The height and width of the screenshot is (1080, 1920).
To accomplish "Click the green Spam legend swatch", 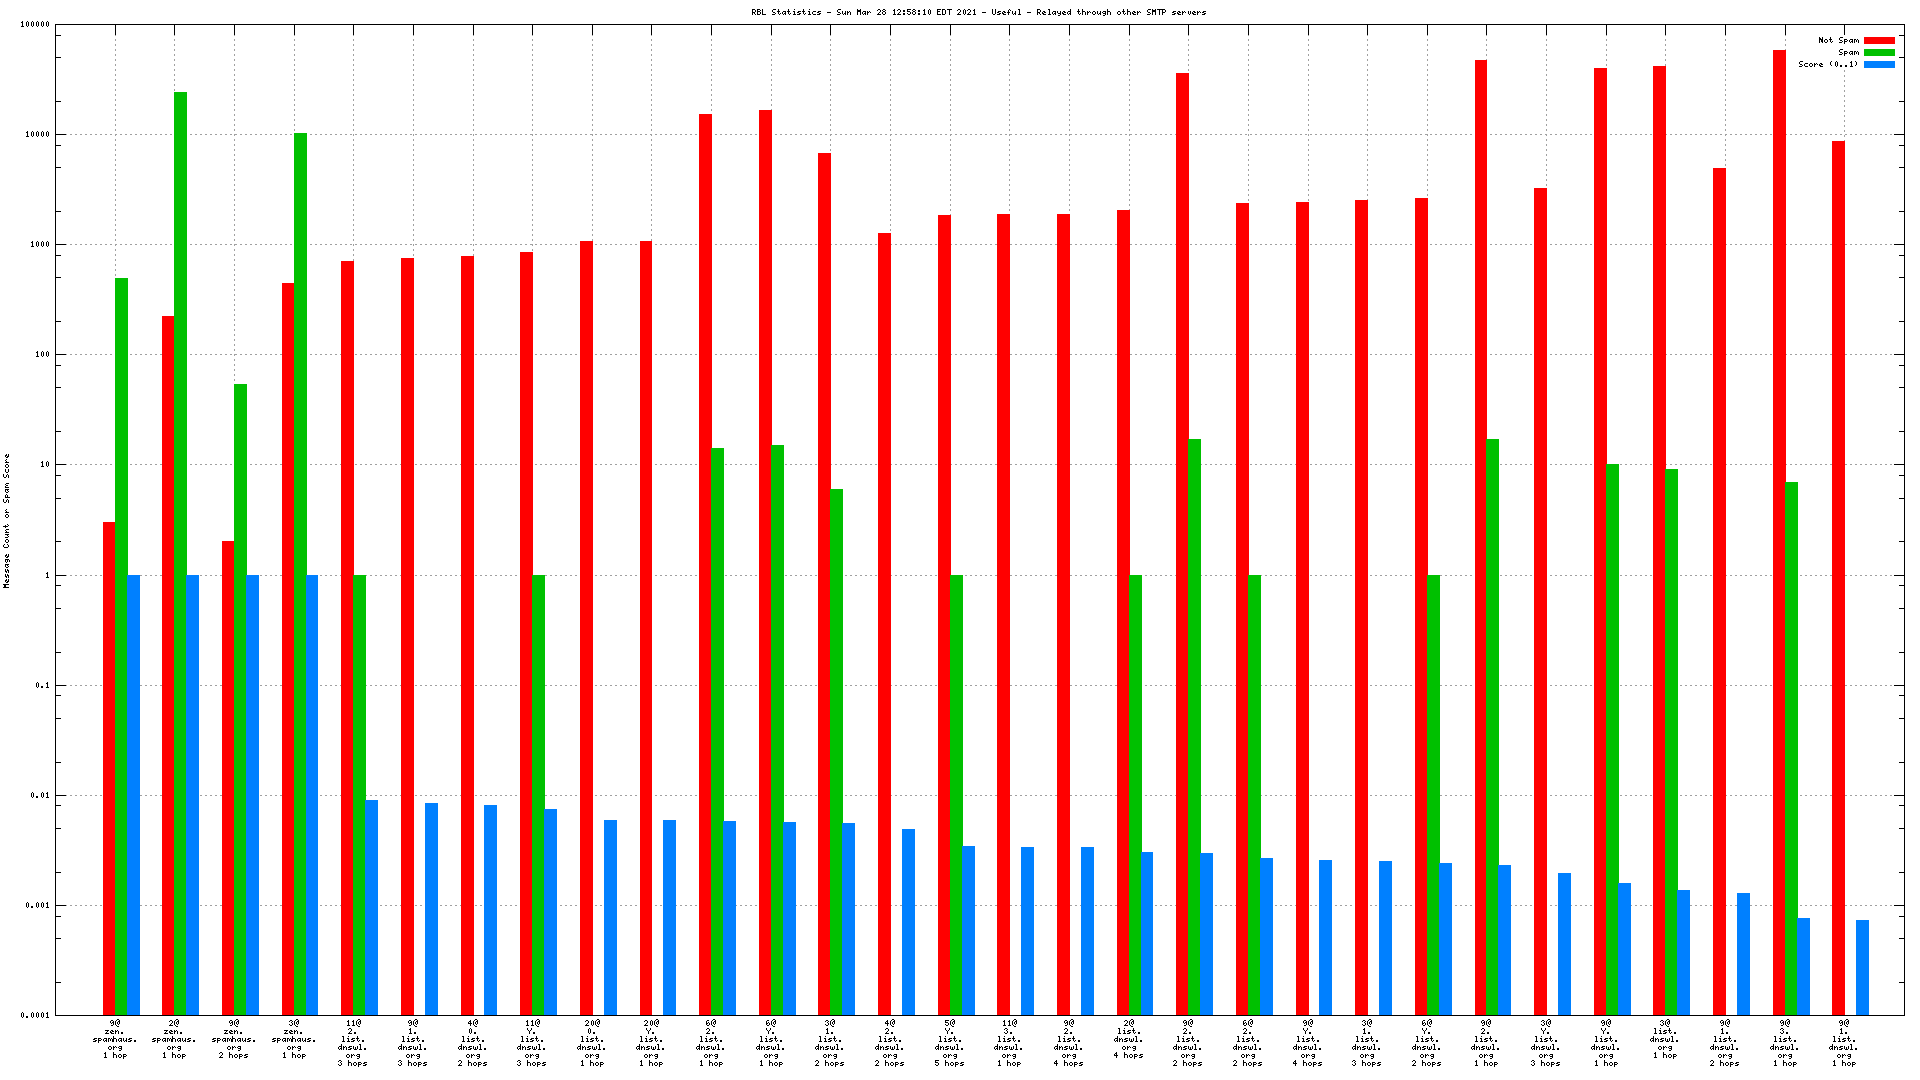I will click(1879, 53).
